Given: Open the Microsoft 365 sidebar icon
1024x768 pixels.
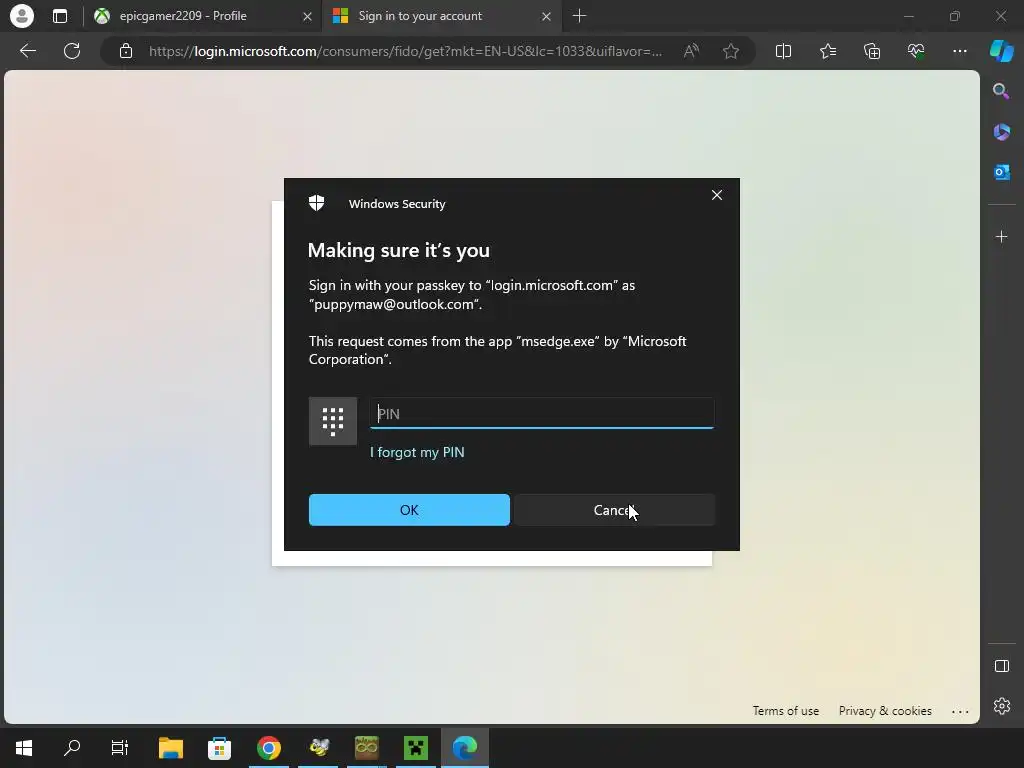Looking at the screenshot, I should coord(1001,132).
